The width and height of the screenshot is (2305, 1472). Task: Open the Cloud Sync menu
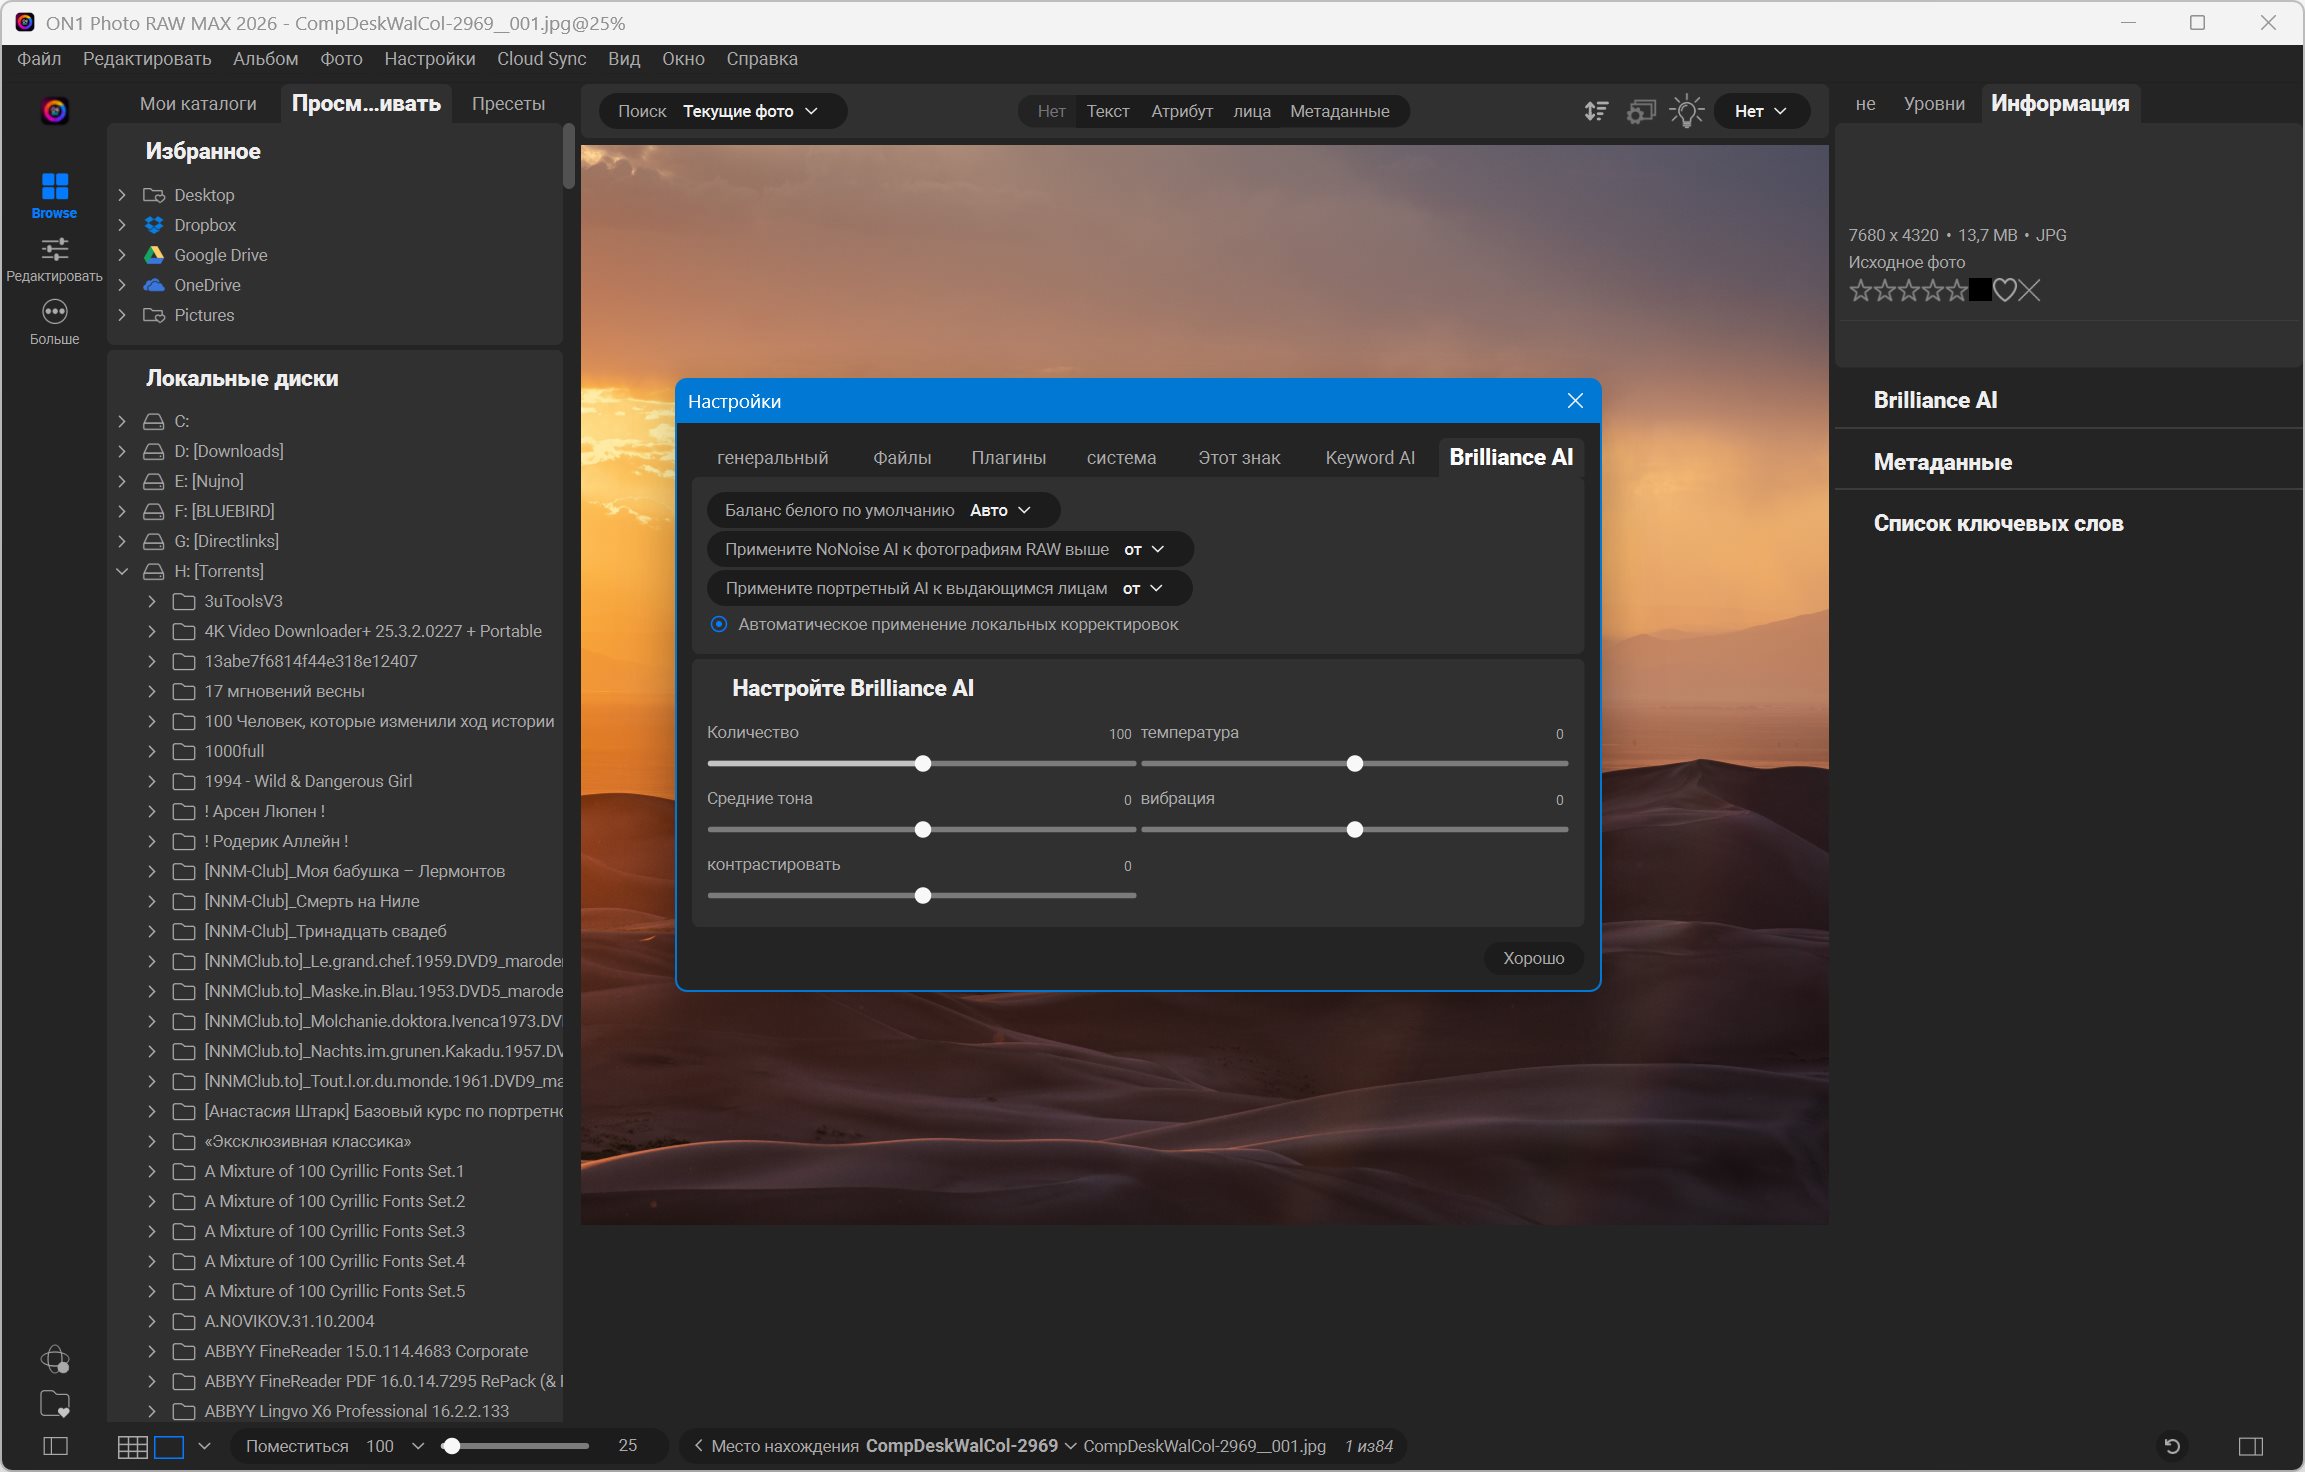coord(541,59)
